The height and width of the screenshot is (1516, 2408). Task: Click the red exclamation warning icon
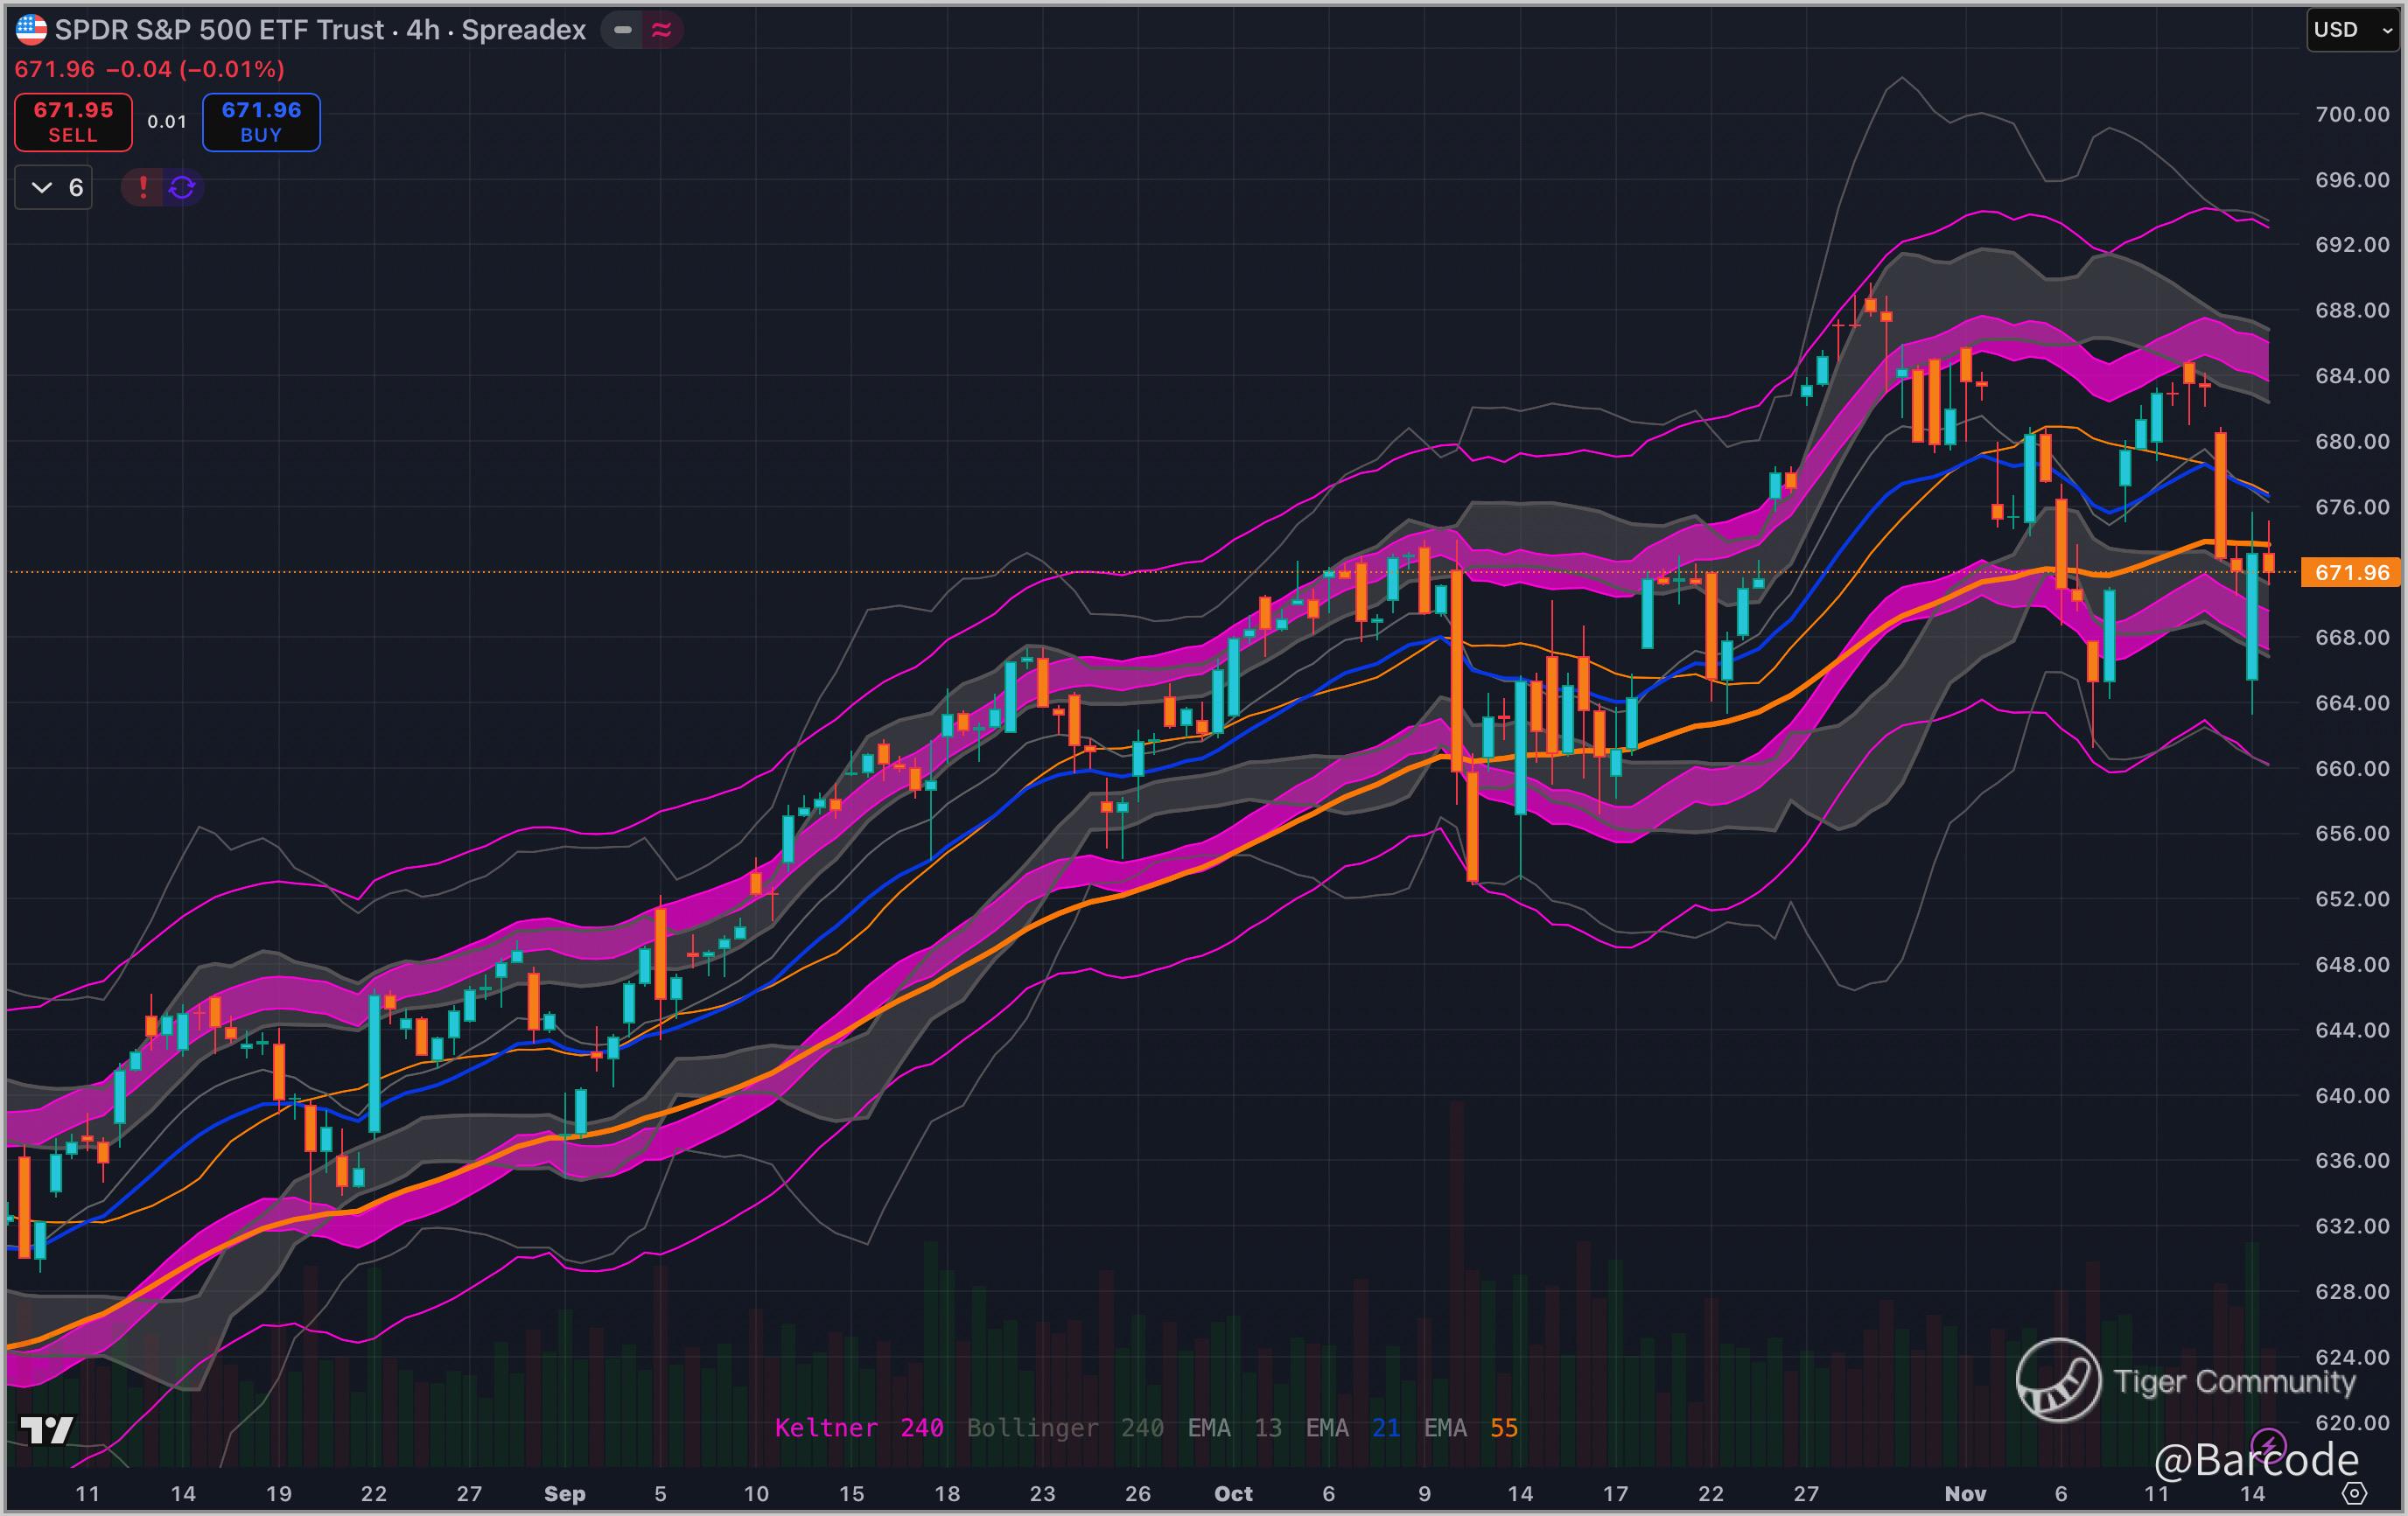[x=143, y=187]
